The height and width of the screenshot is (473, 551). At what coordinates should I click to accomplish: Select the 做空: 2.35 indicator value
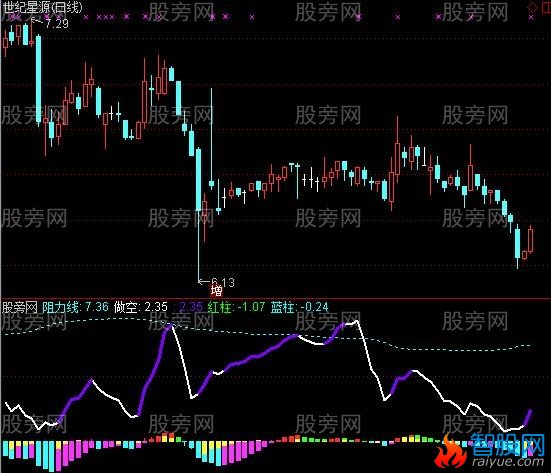[x=141, y=307]
